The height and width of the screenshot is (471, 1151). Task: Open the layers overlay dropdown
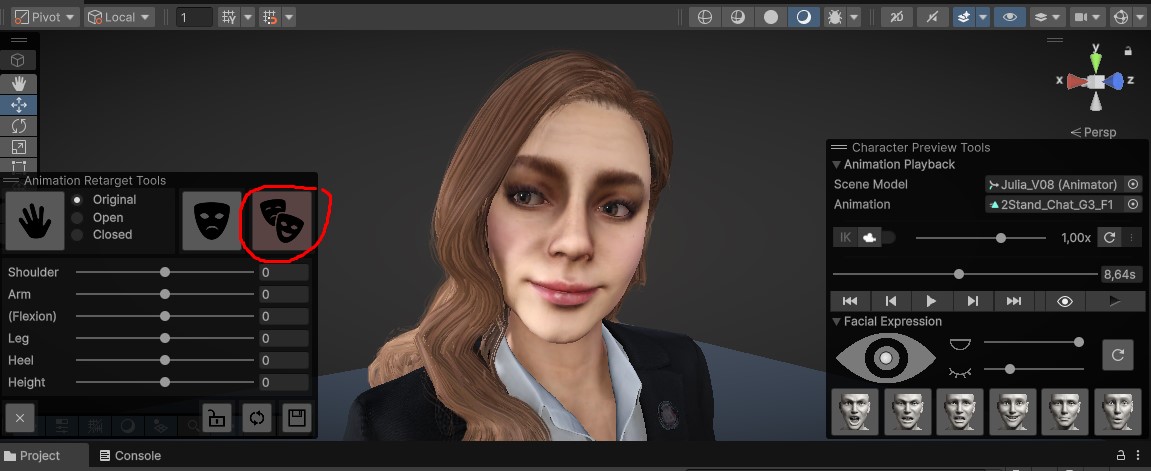click(x=1047, y=17)
